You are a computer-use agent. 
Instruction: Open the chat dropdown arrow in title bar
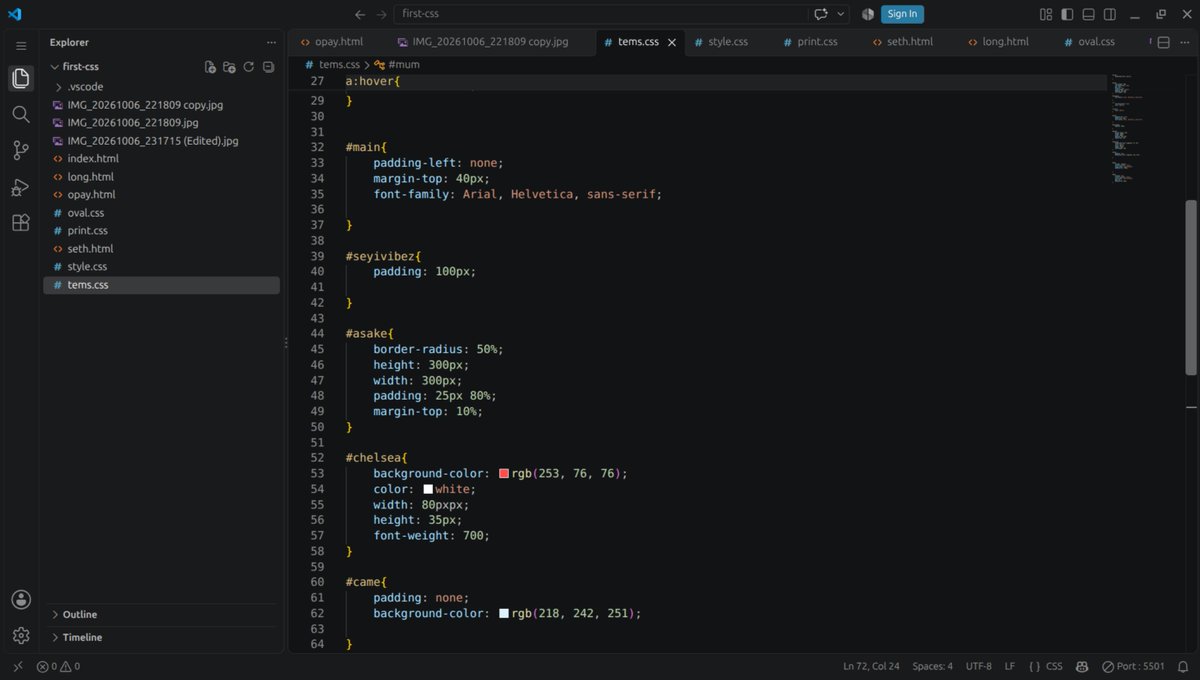coord(841,14)
